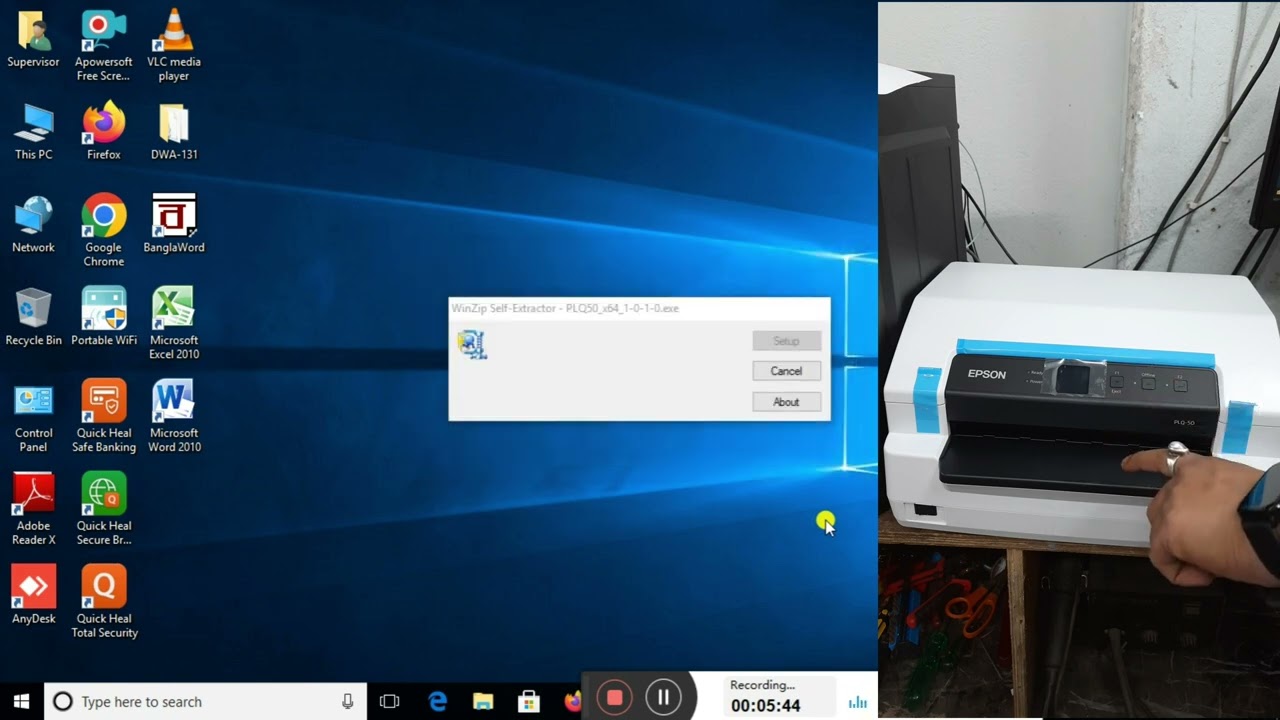This screenshot has width=1280, height=720.
Task: Open the DWA-131 folder
Action: click(174, 131)
